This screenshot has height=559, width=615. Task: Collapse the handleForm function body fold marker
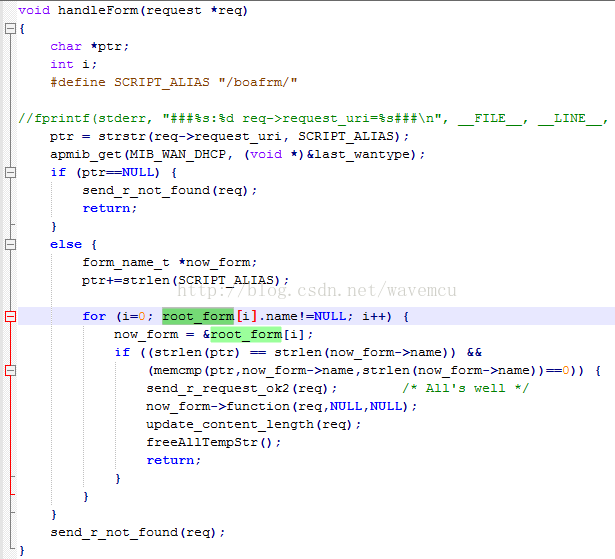[10, 29]
